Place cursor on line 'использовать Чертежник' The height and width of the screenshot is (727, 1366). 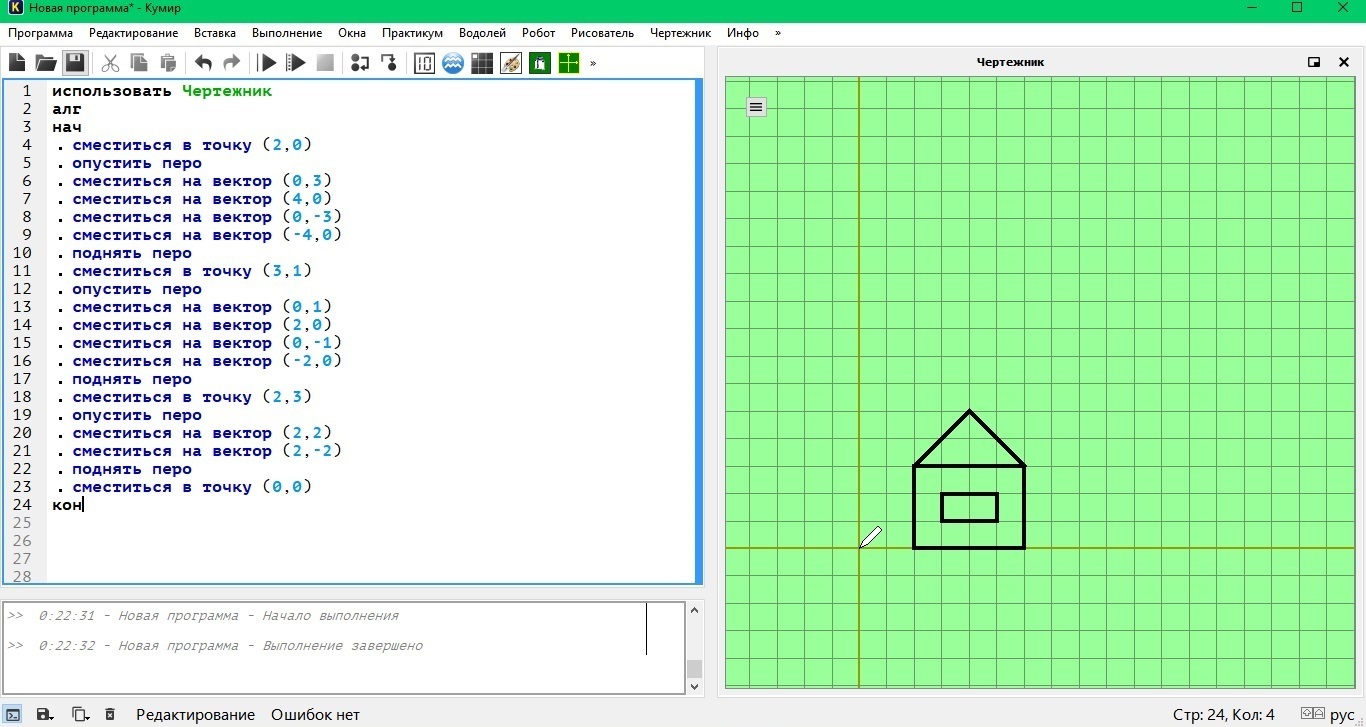(162, 91)
